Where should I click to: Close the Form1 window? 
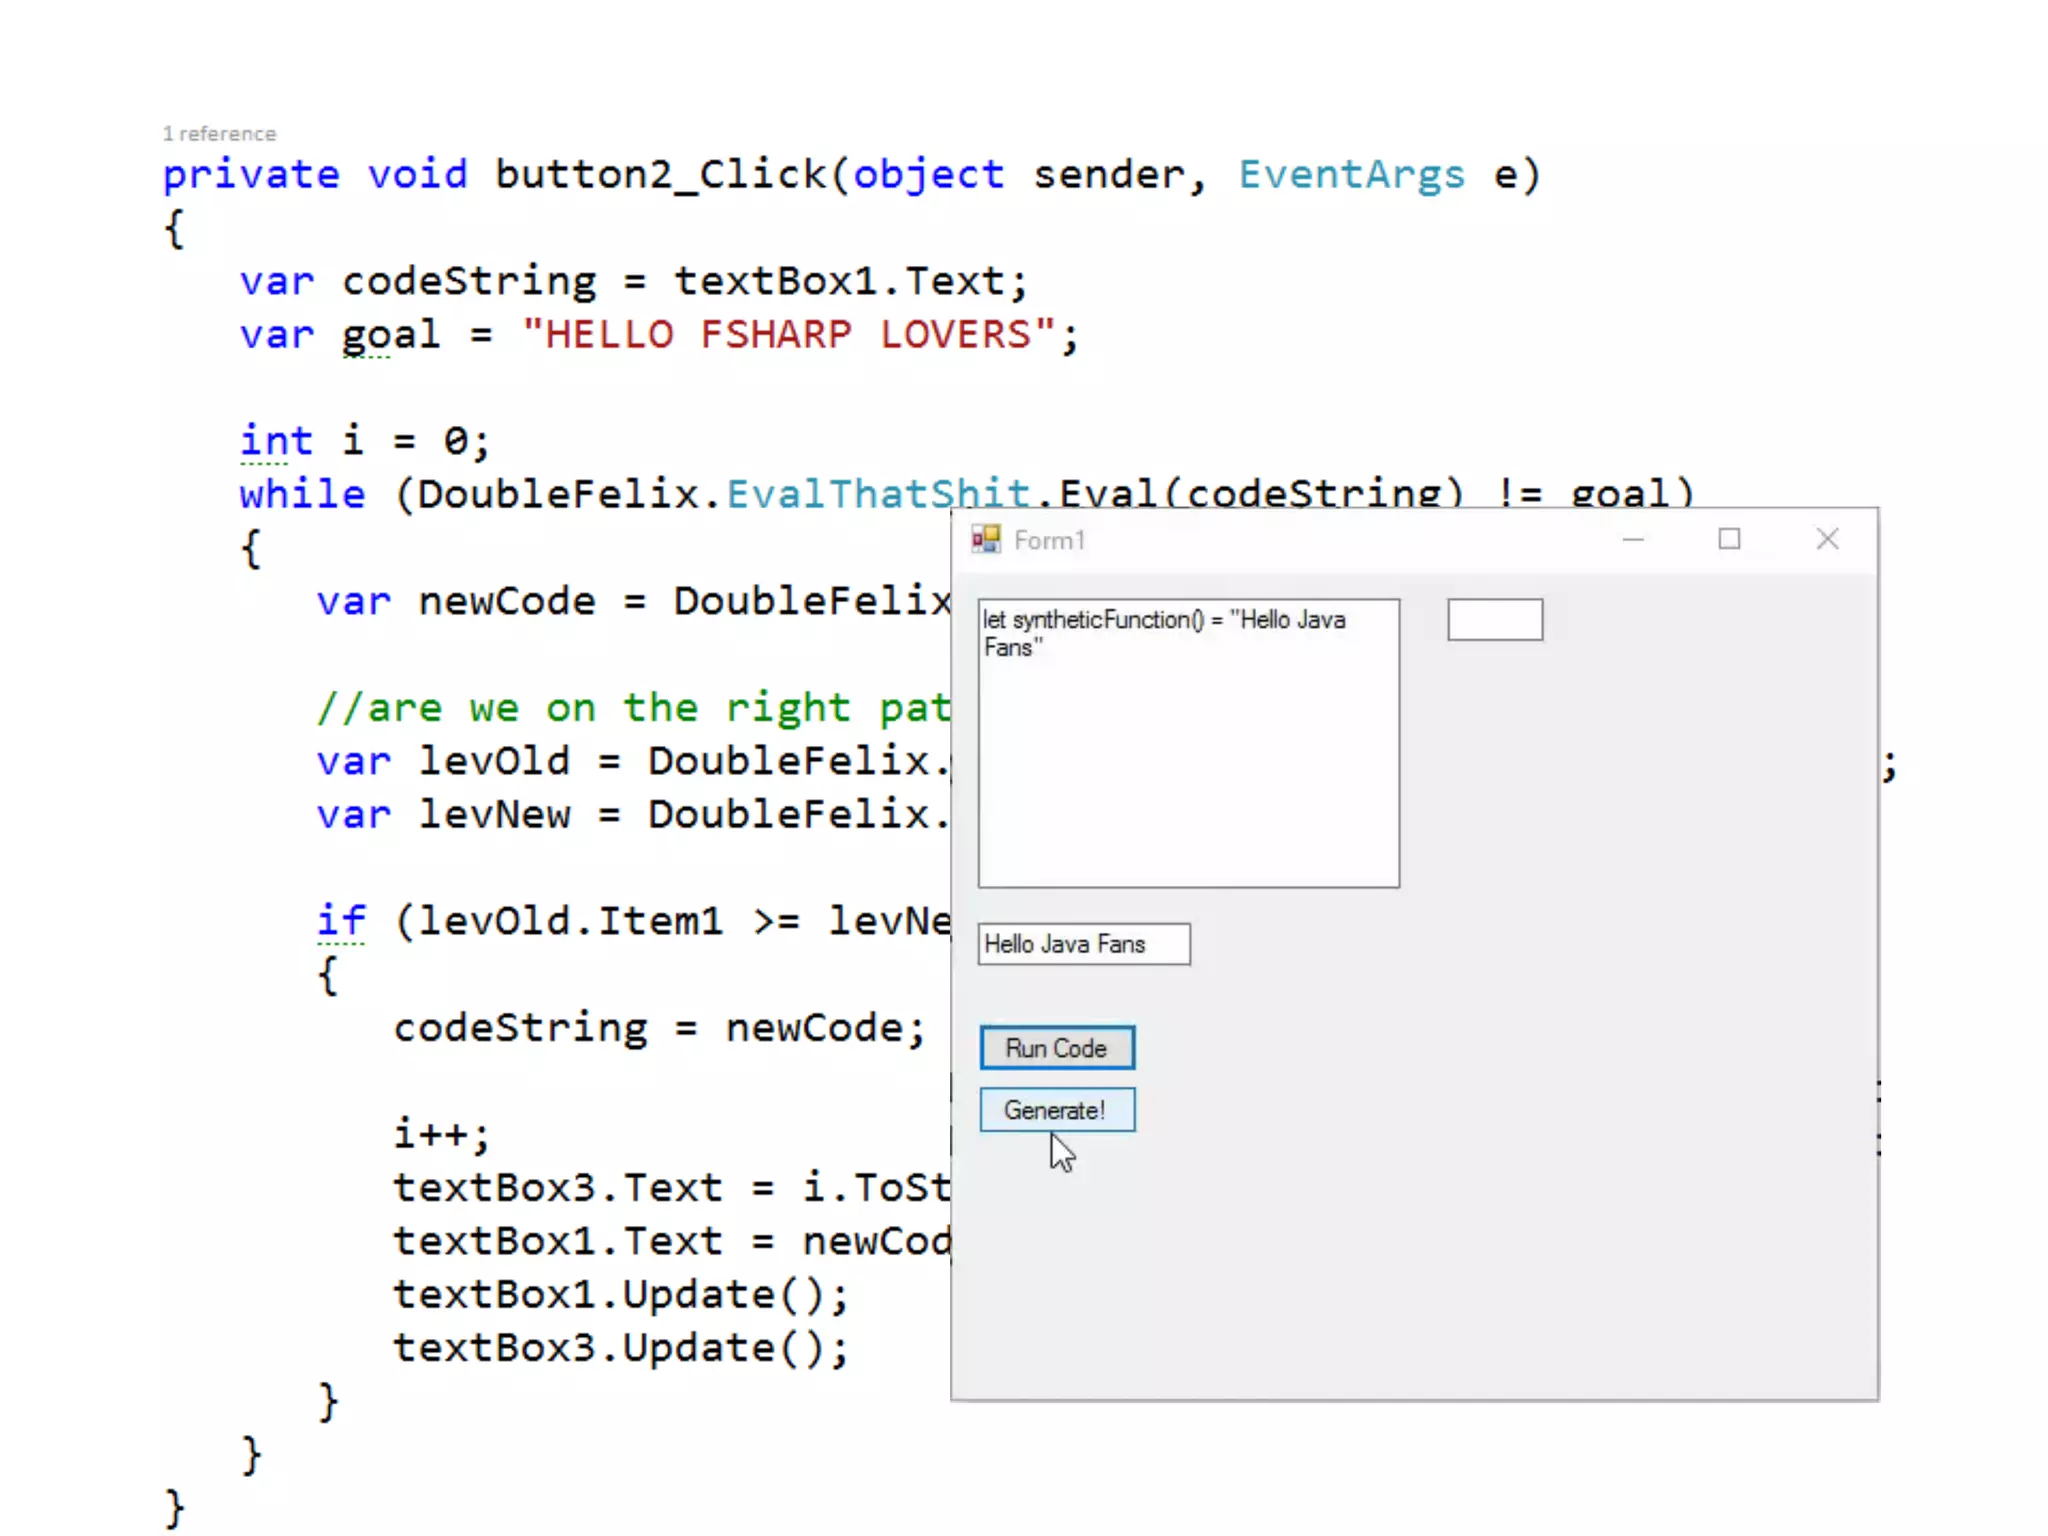(x=1827, y=540)
